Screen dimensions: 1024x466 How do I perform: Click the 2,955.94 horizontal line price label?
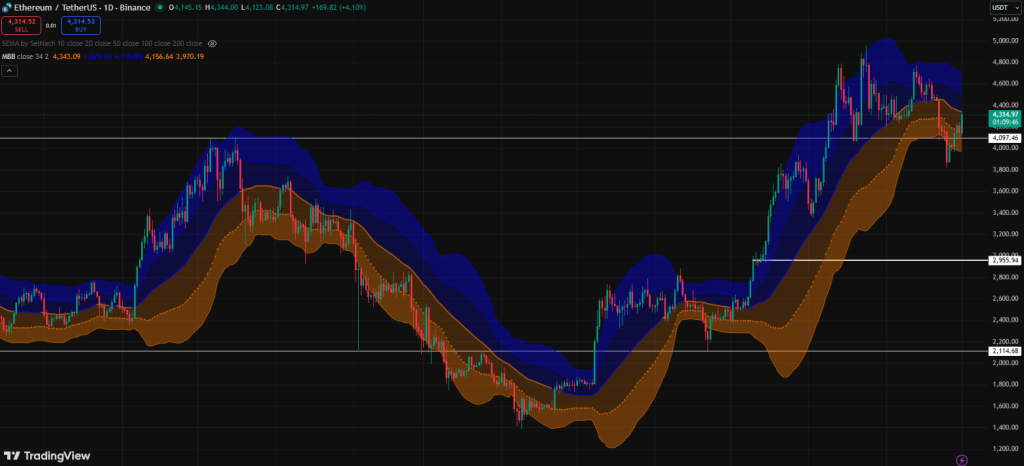tap(1004, 260)
